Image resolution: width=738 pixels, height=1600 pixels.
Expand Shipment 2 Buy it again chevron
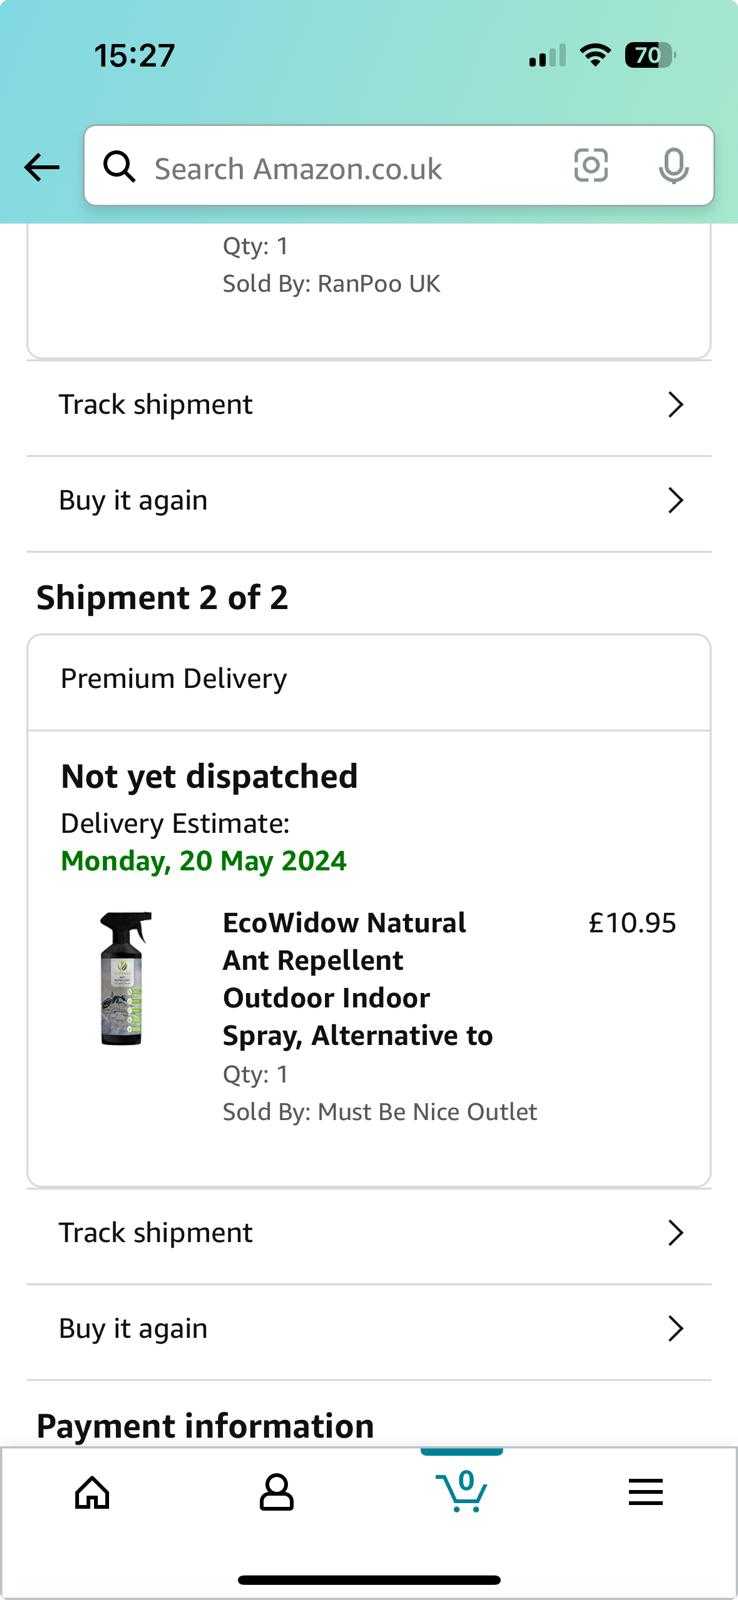(676, 1328)
